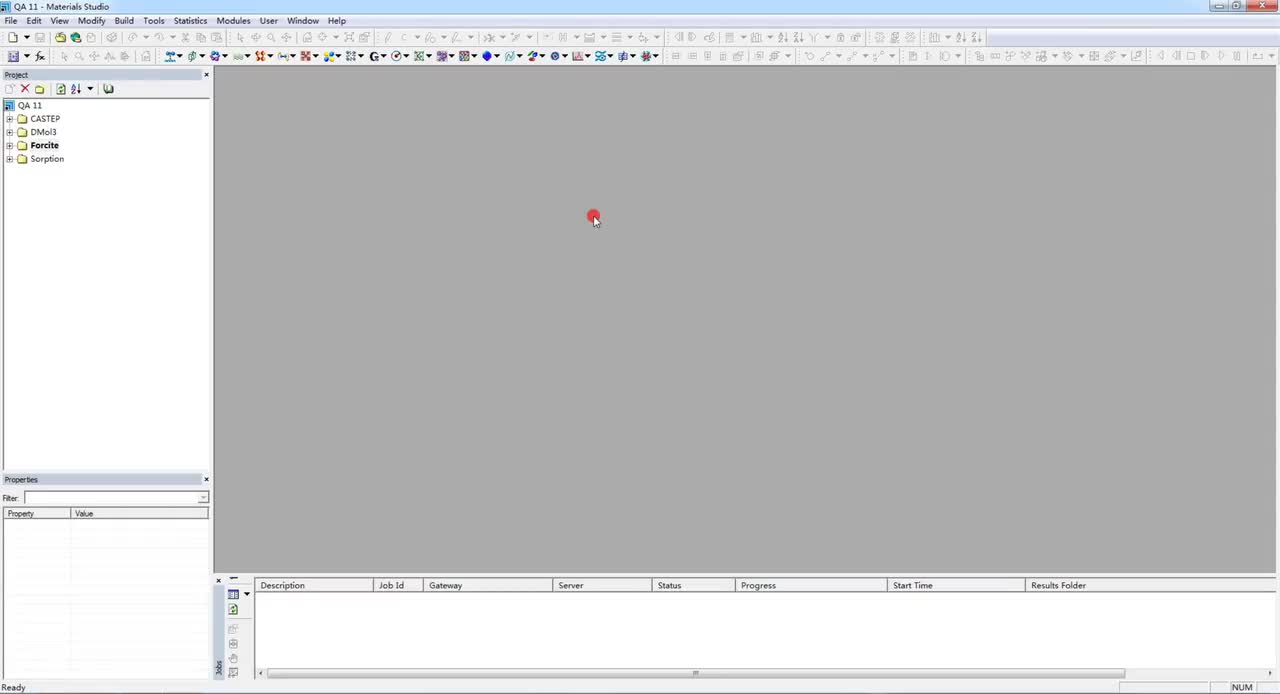Click the New document icon in main toolbar
The image size is (1280, 694).
pyautogui.click(x=12, y=37)
